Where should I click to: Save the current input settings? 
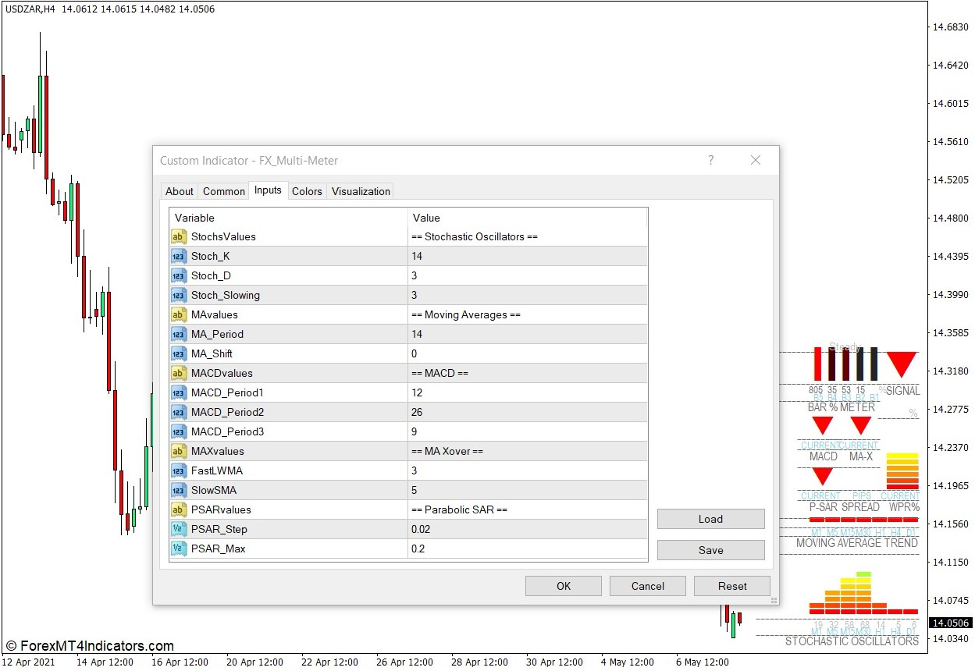point(710,550)
